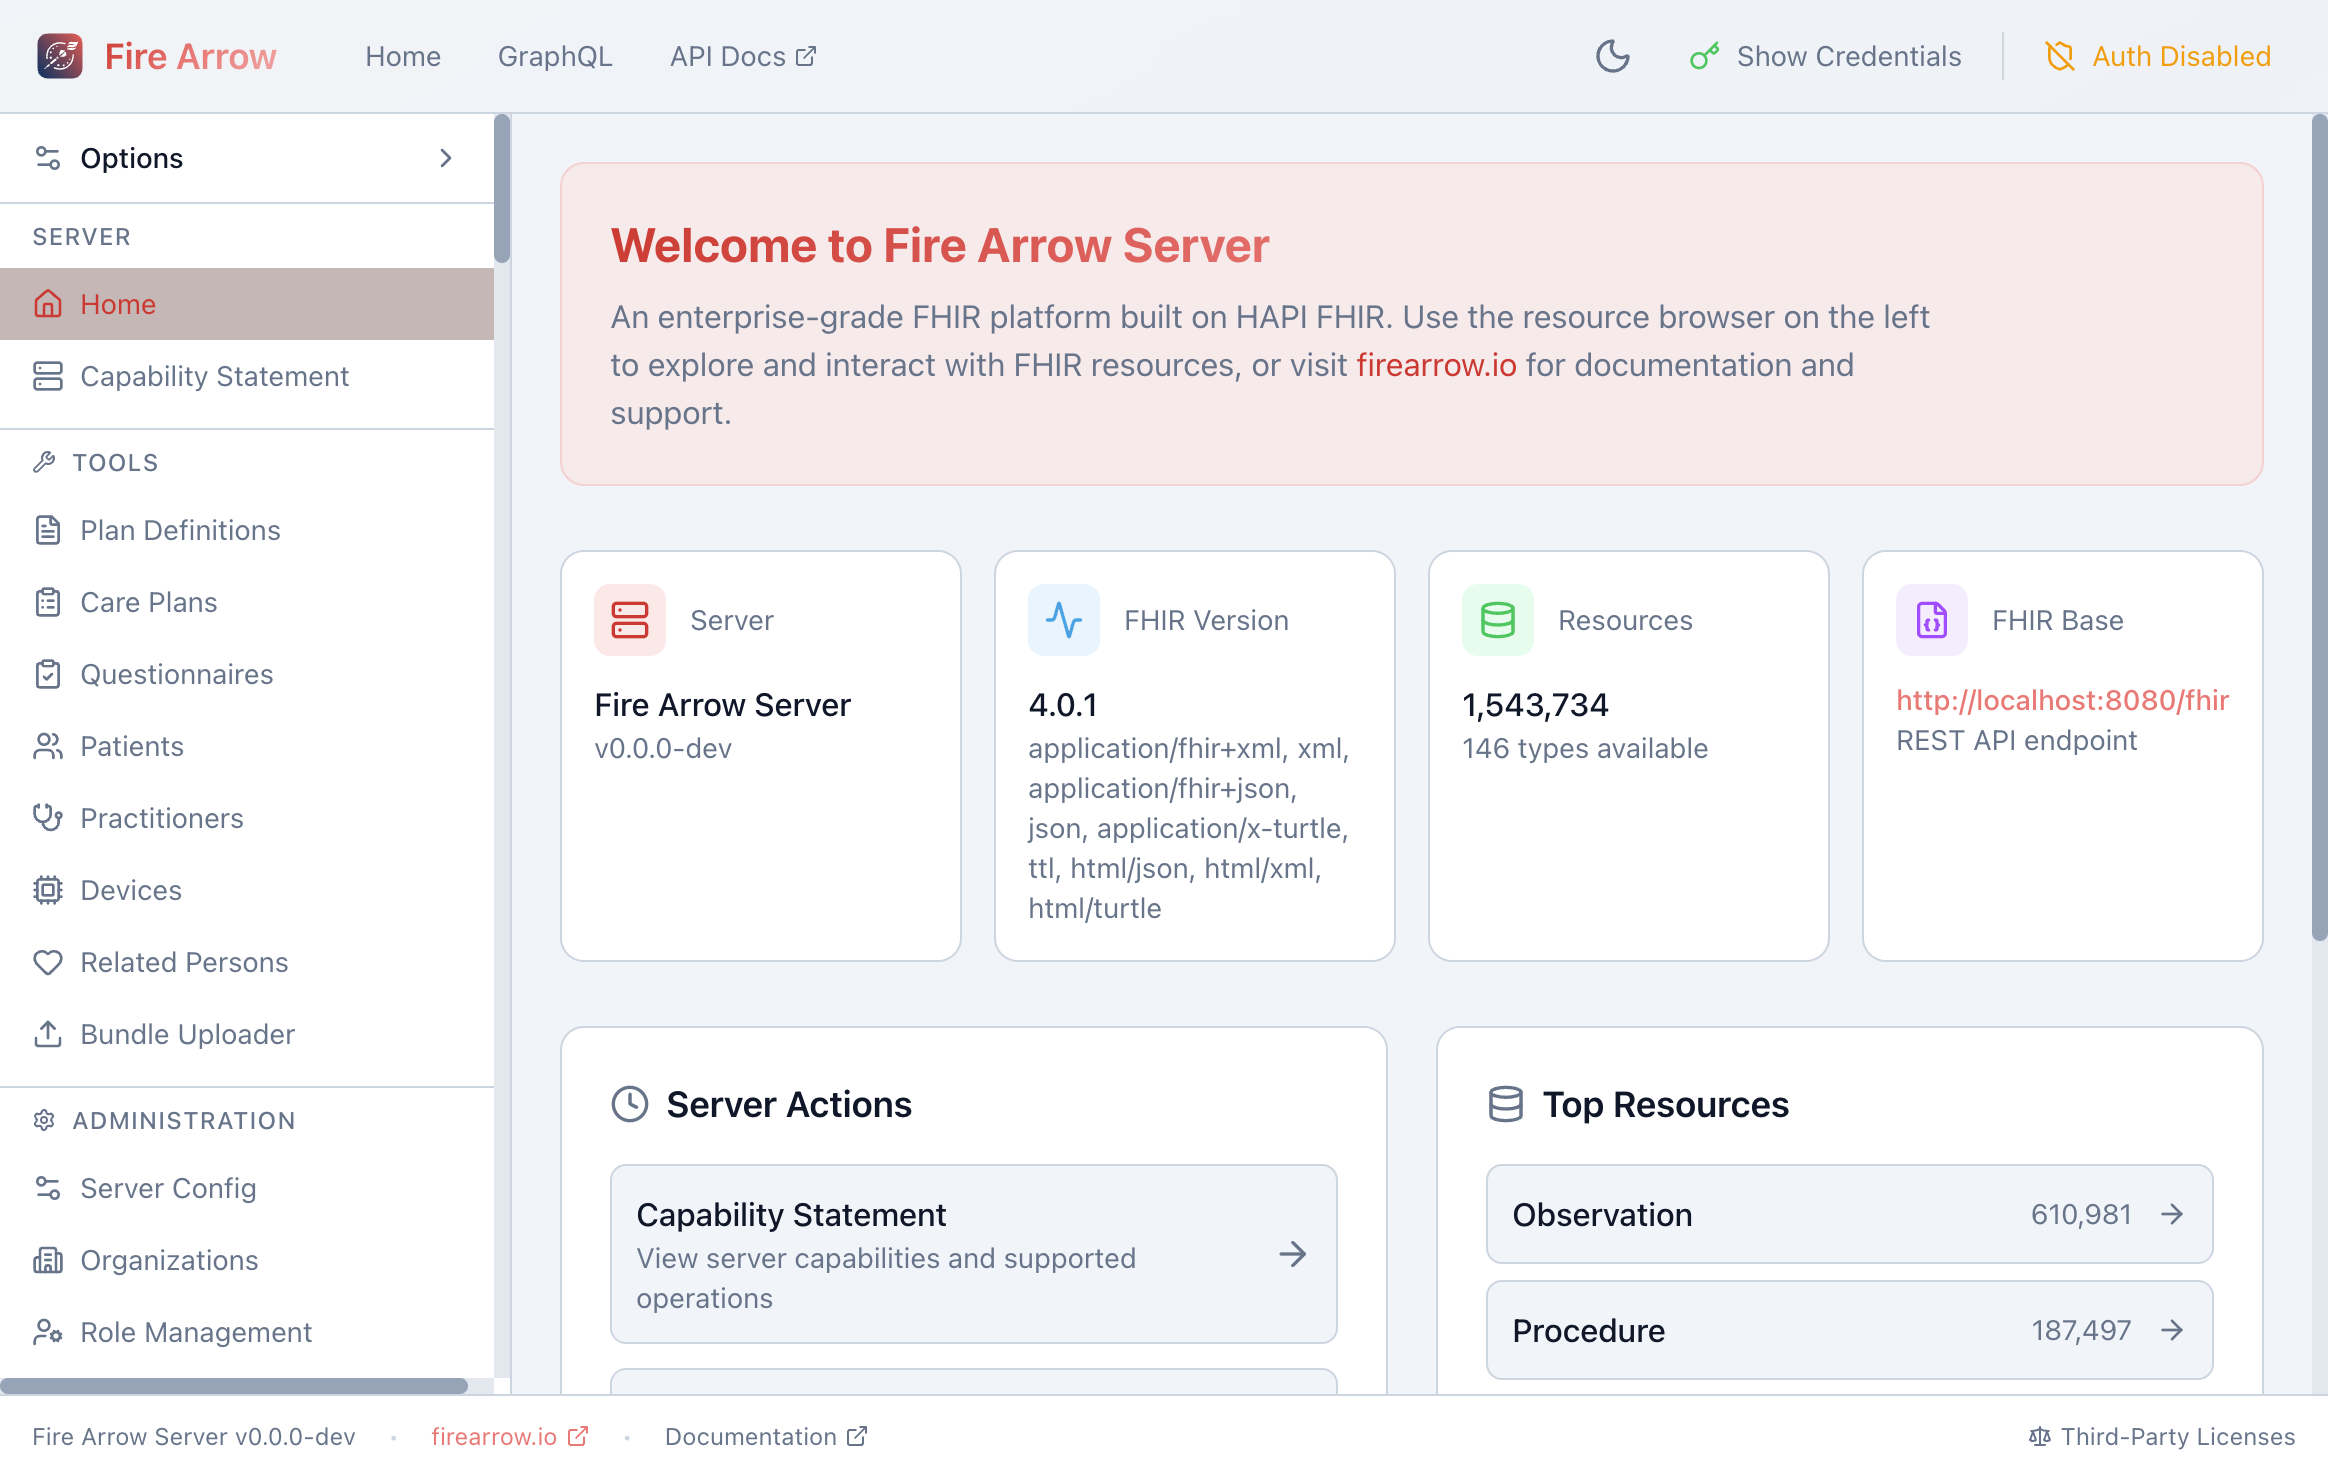Expand the Options panel chevron

coord(446,157)
